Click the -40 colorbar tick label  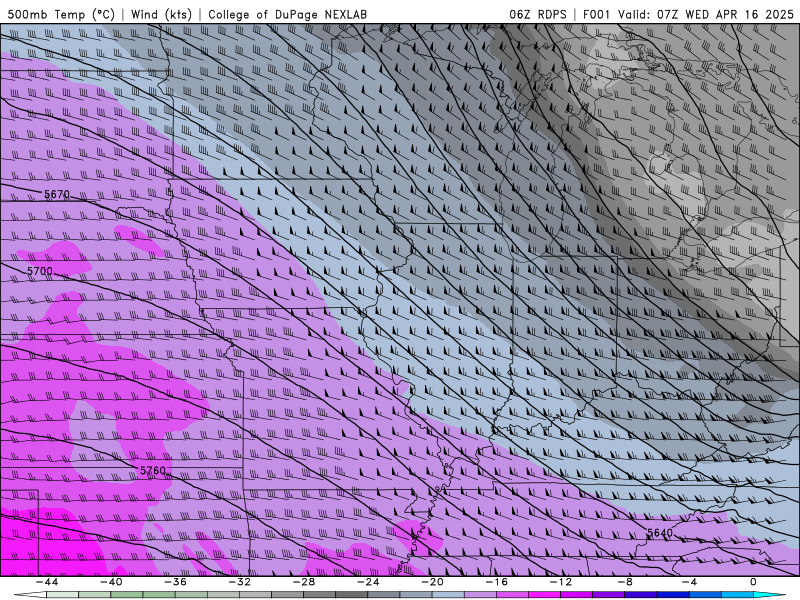coord(111,582)
